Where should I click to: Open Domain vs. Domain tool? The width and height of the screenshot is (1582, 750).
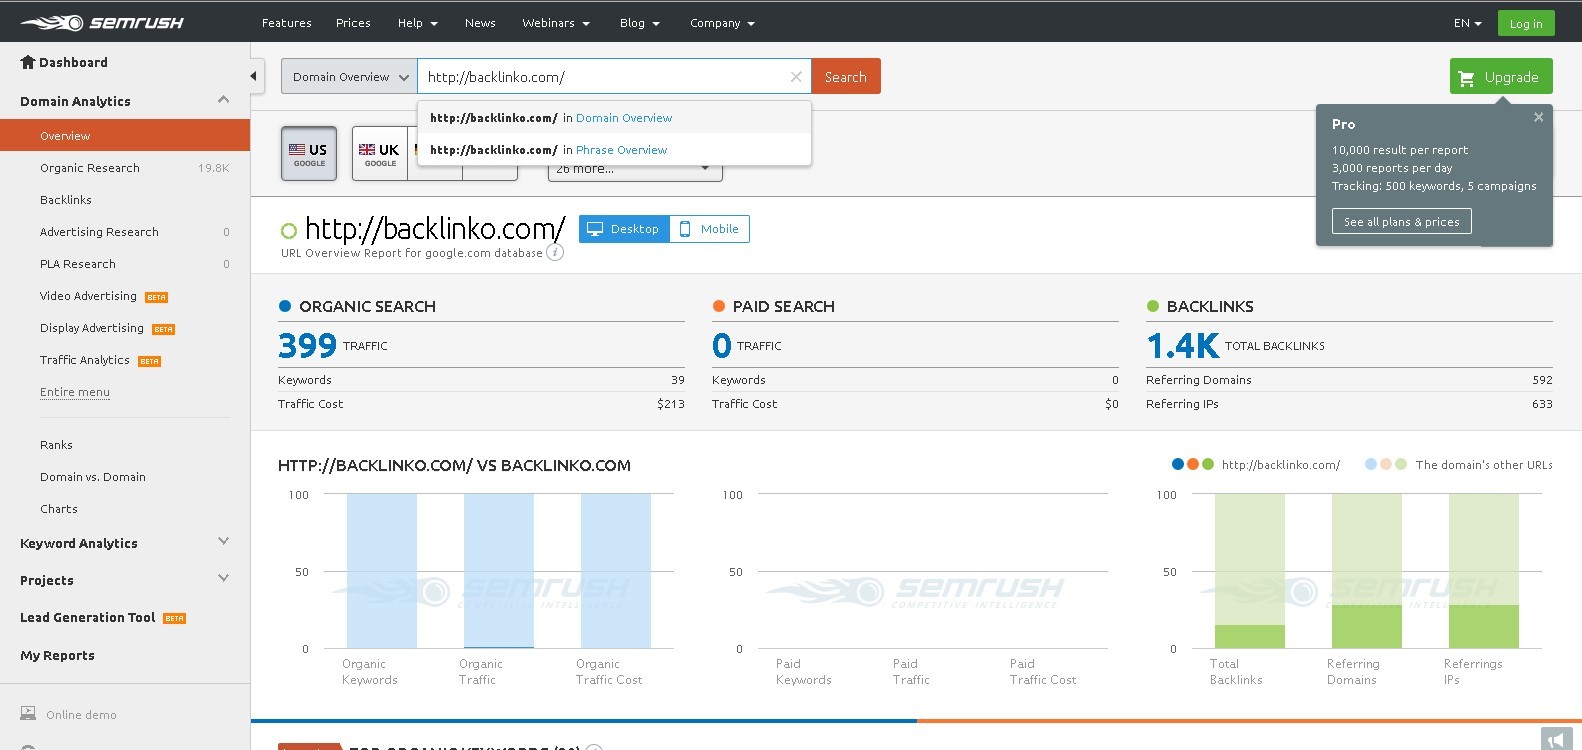coord(93,477)
